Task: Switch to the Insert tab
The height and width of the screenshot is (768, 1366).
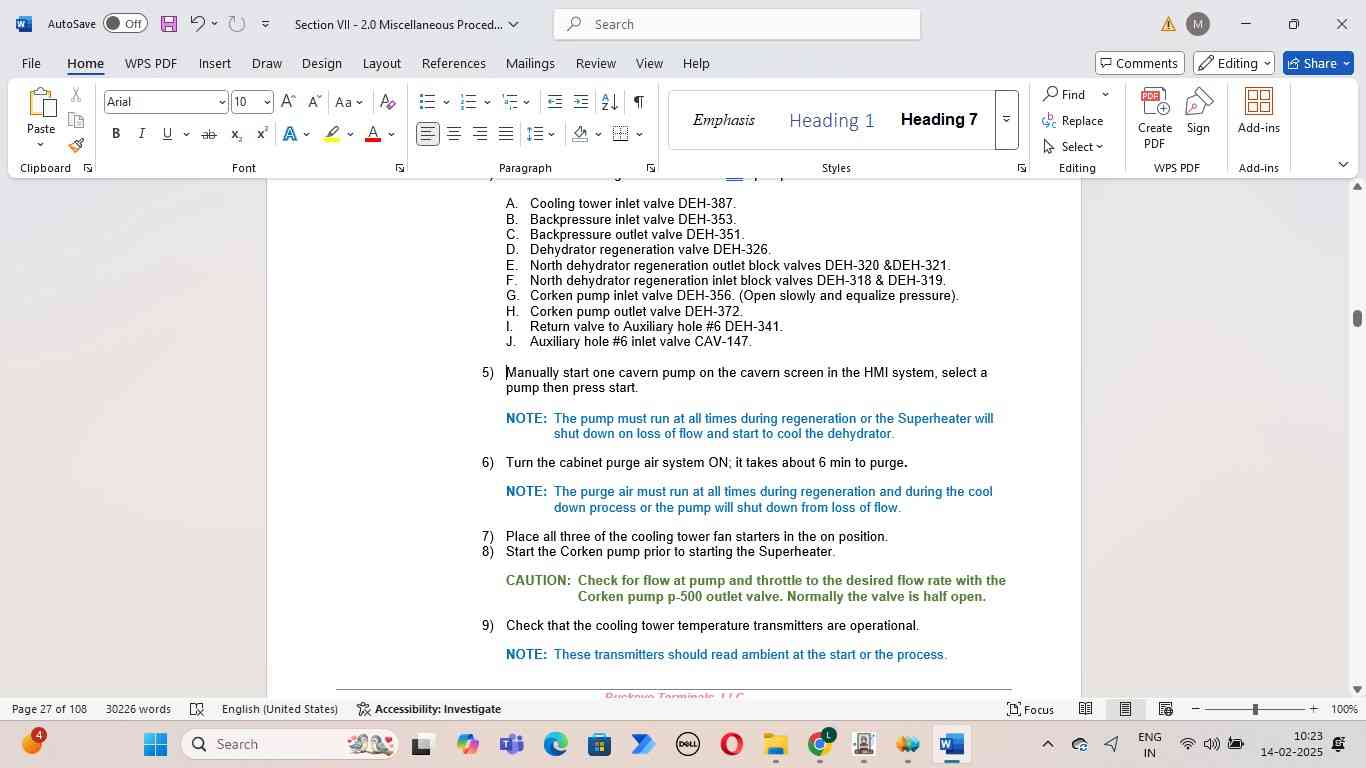Action: [x=215, y=63]
